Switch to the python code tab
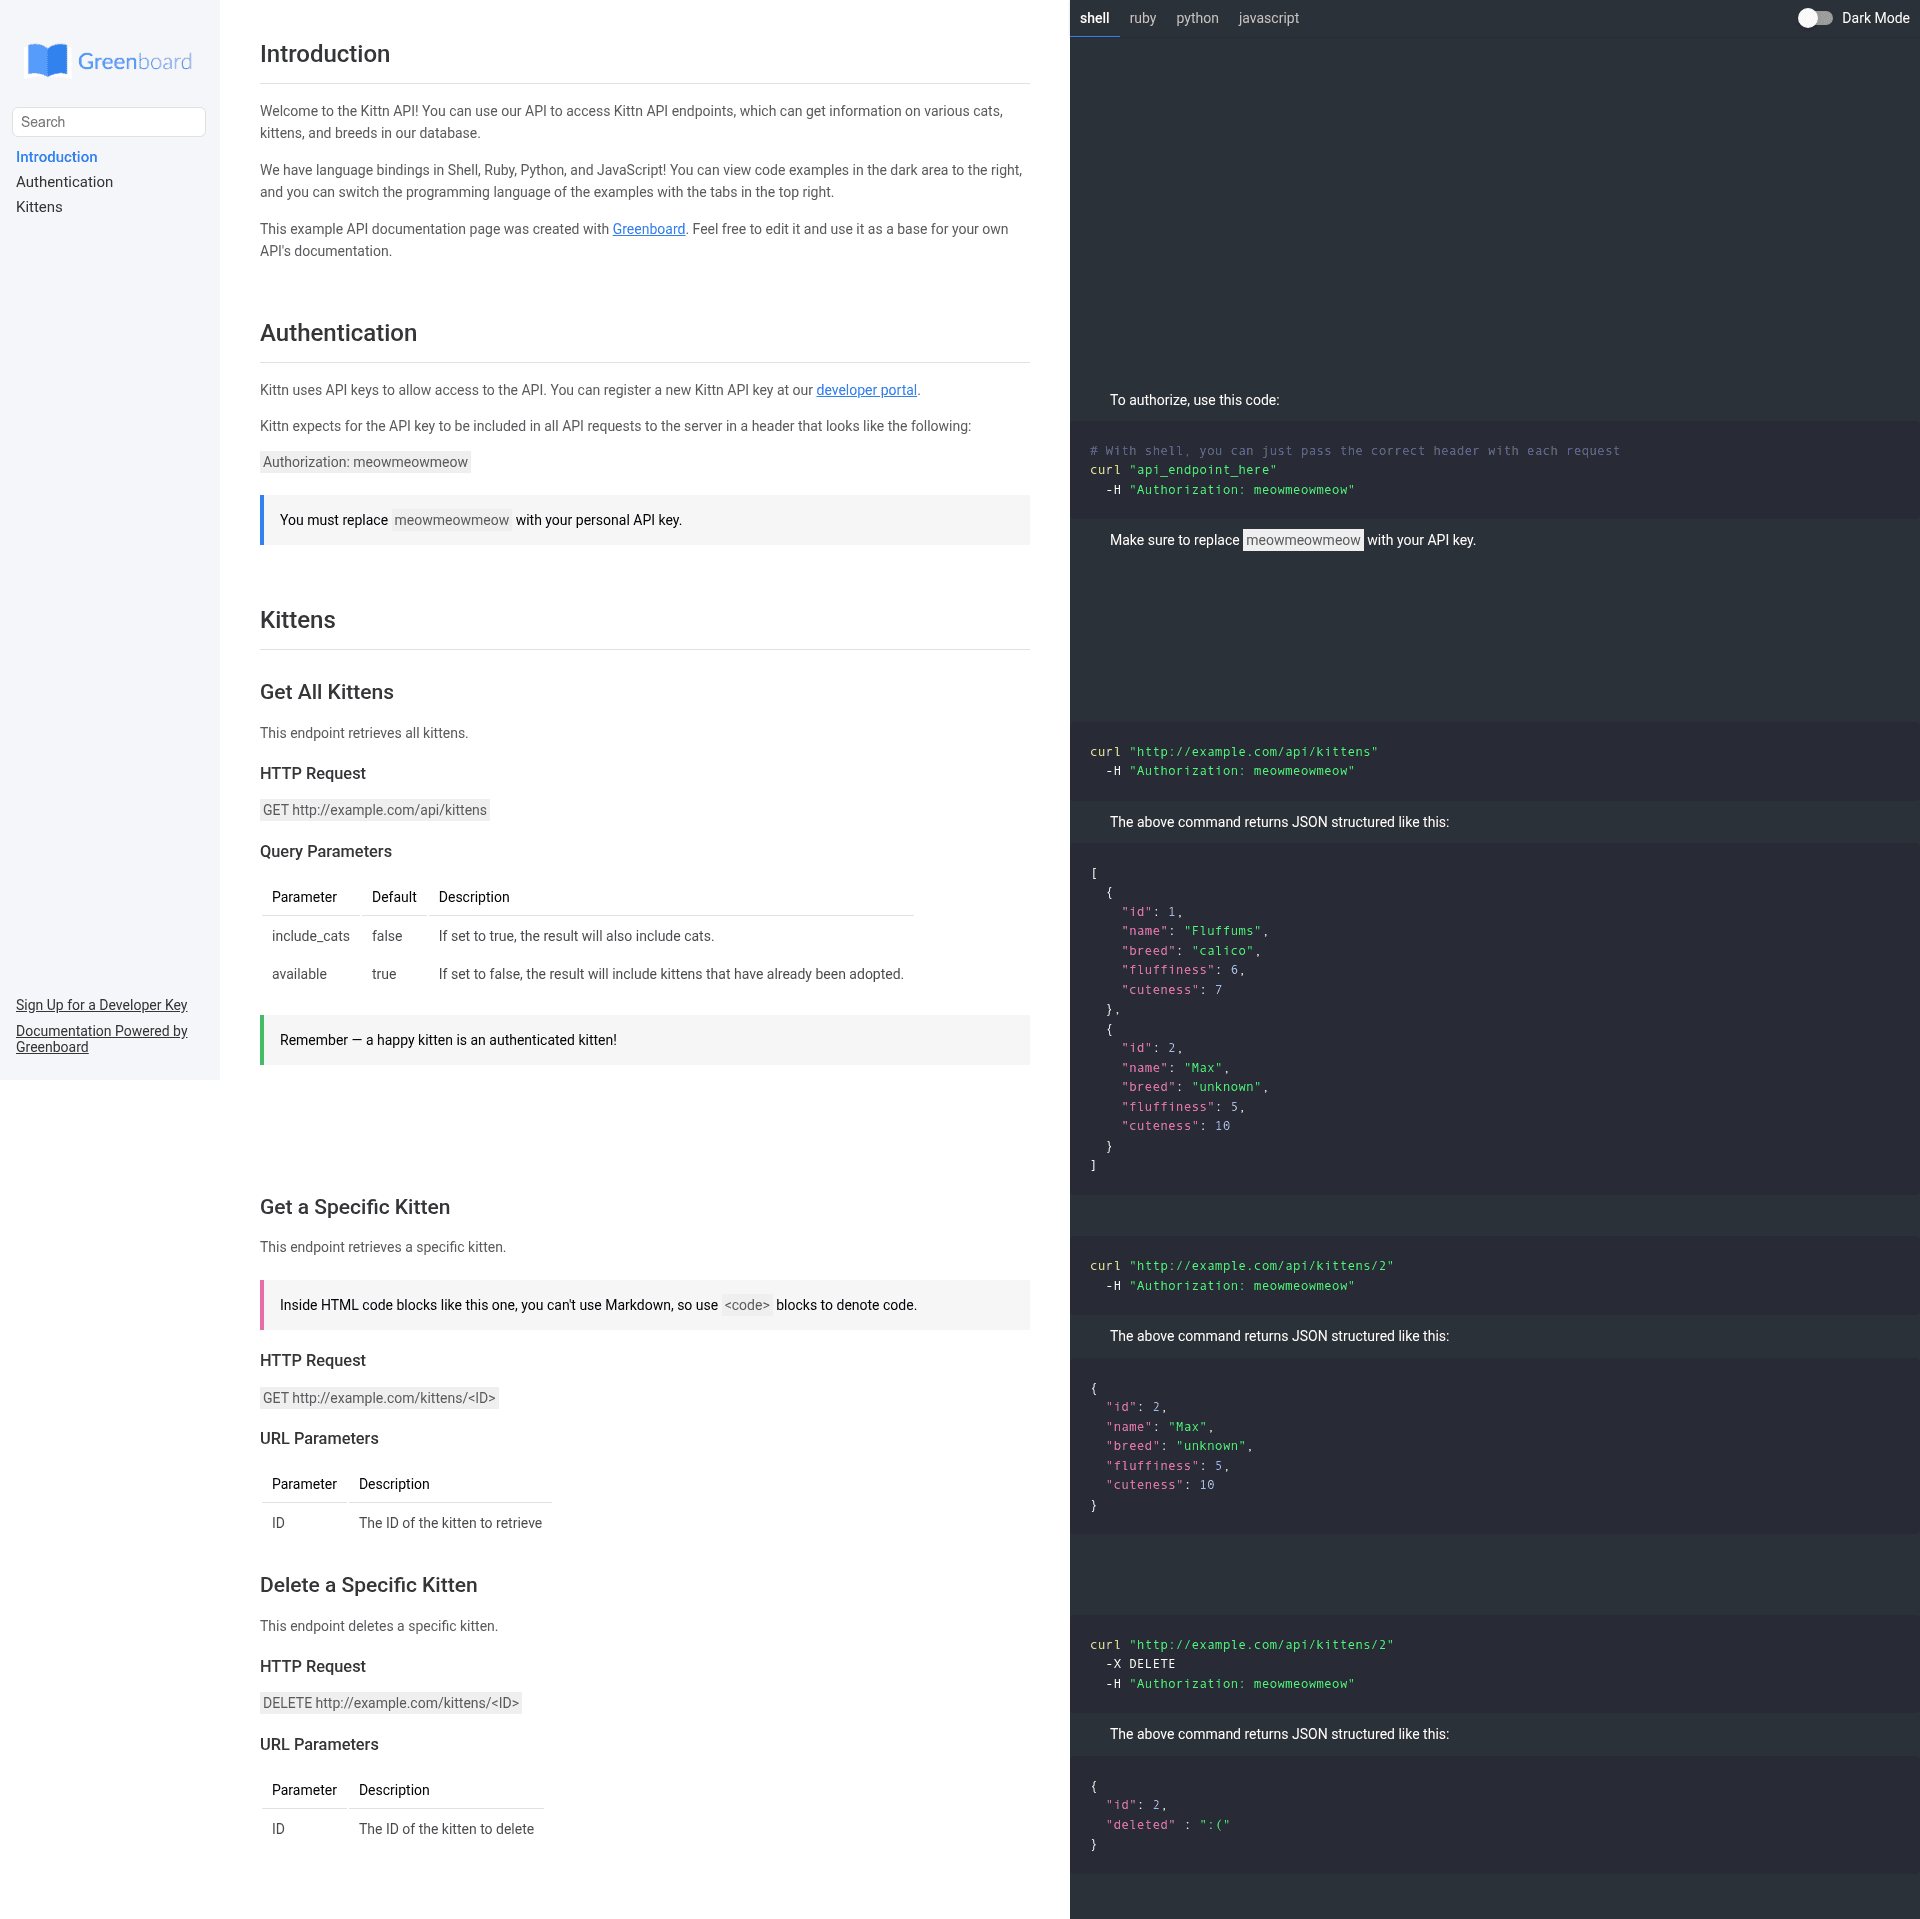 1197,18
